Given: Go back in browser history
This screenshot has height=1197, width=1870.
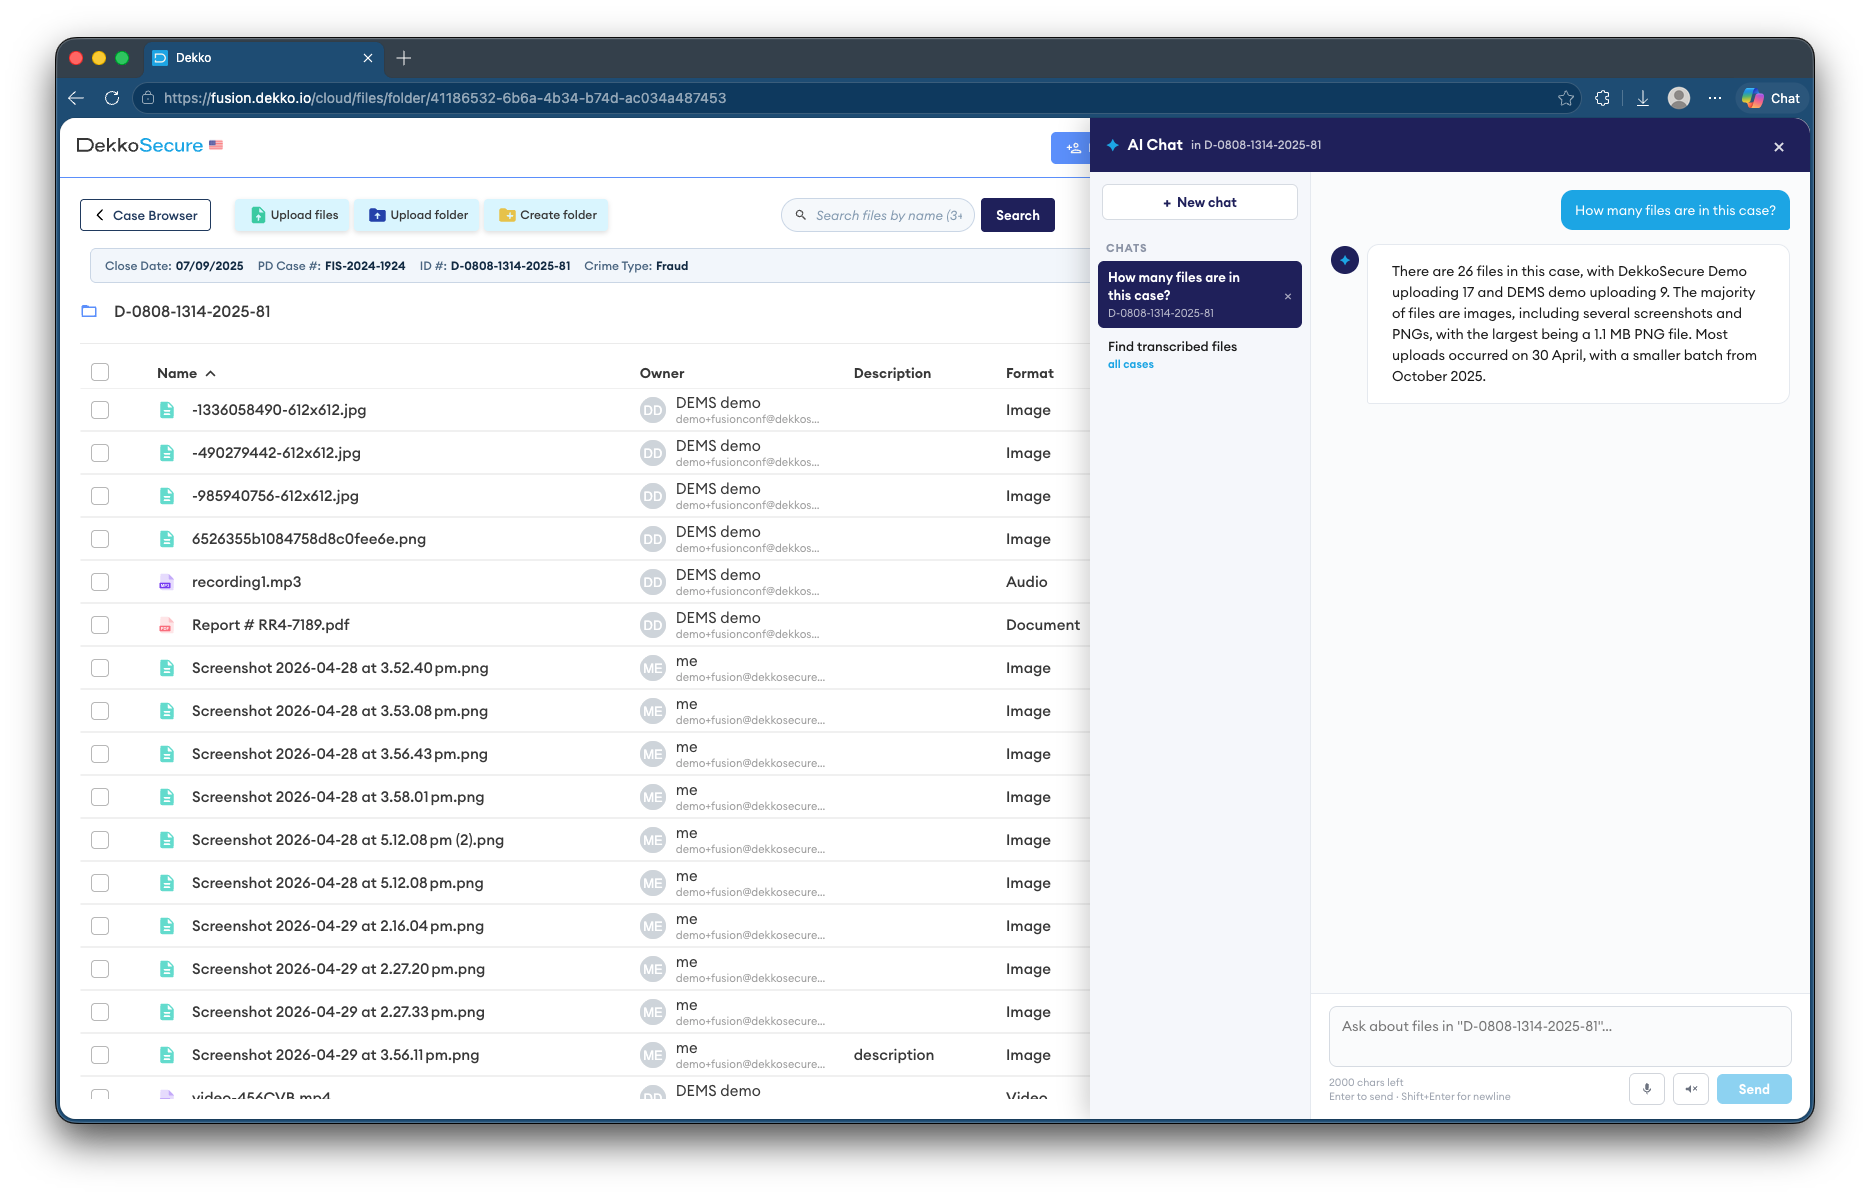Looking at the screenshot, I should (x=76, y=98).
